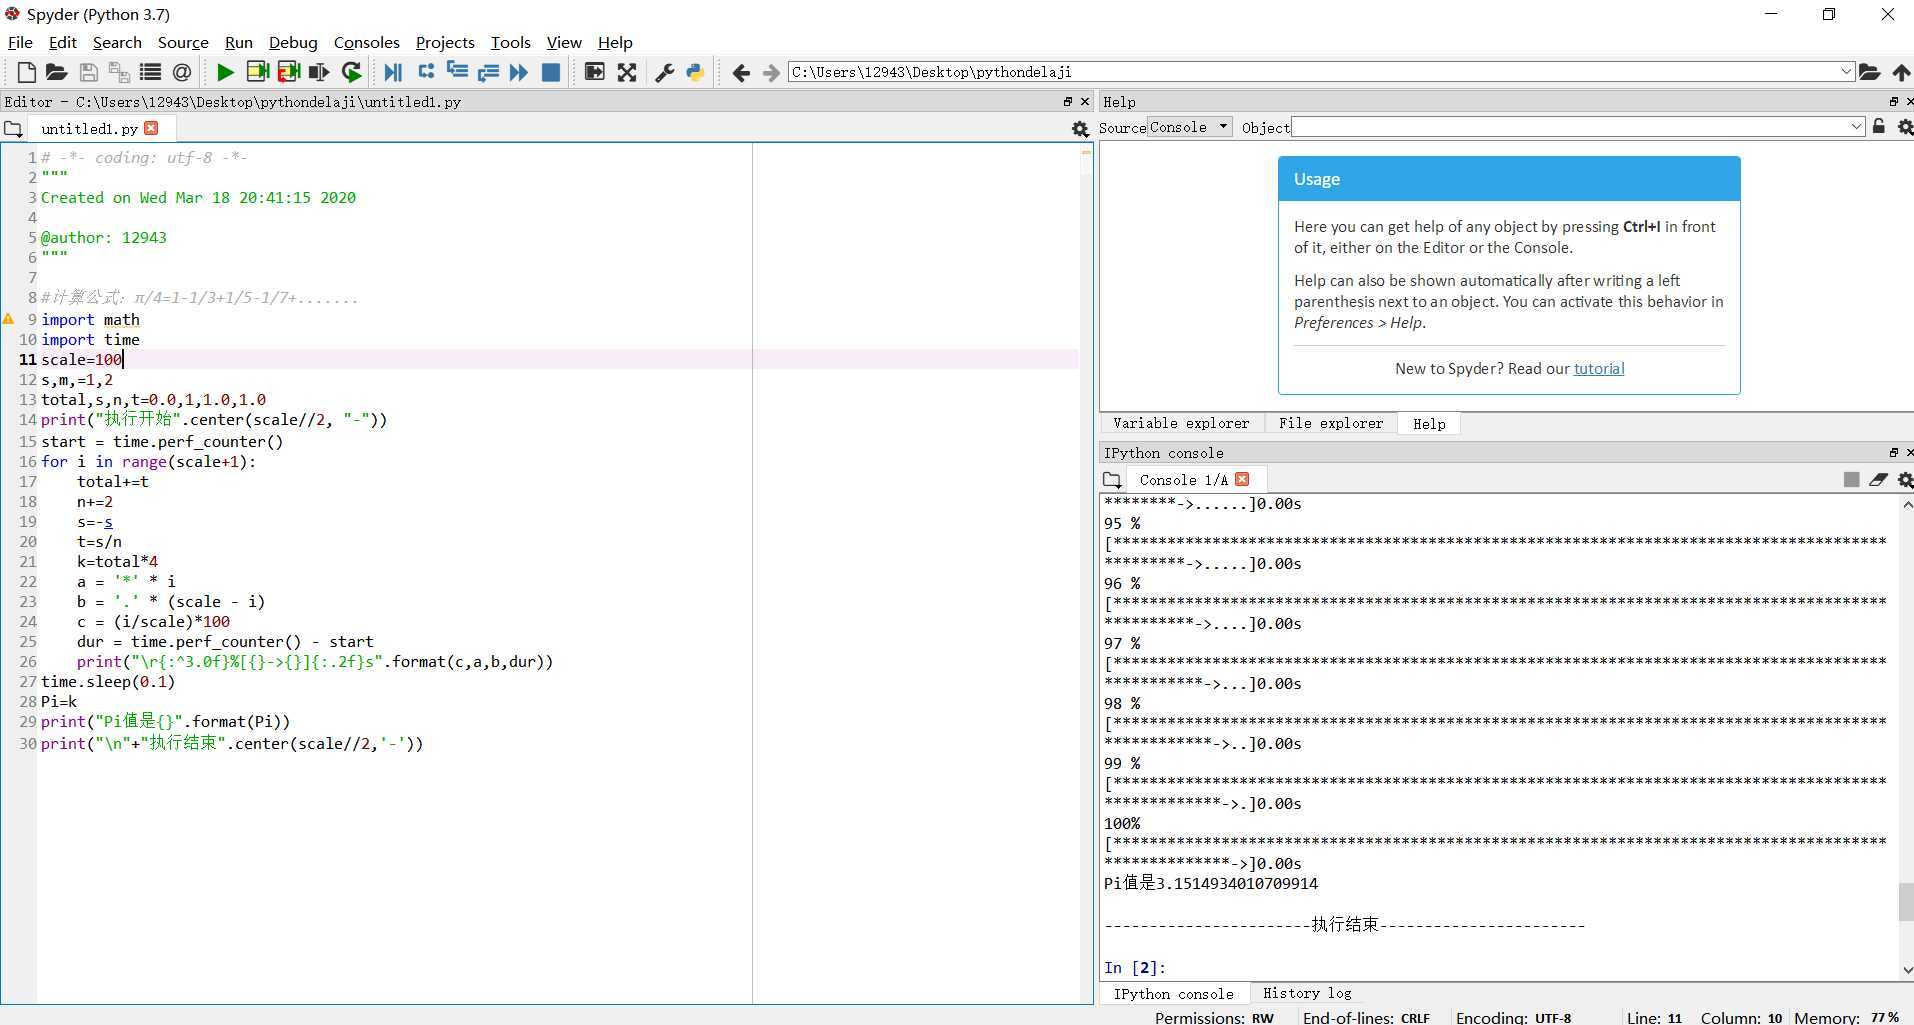Expand the Object combo box arrow
Screen dimensions: 1914x1025
pyautogui.click(x=1856, y=127)
